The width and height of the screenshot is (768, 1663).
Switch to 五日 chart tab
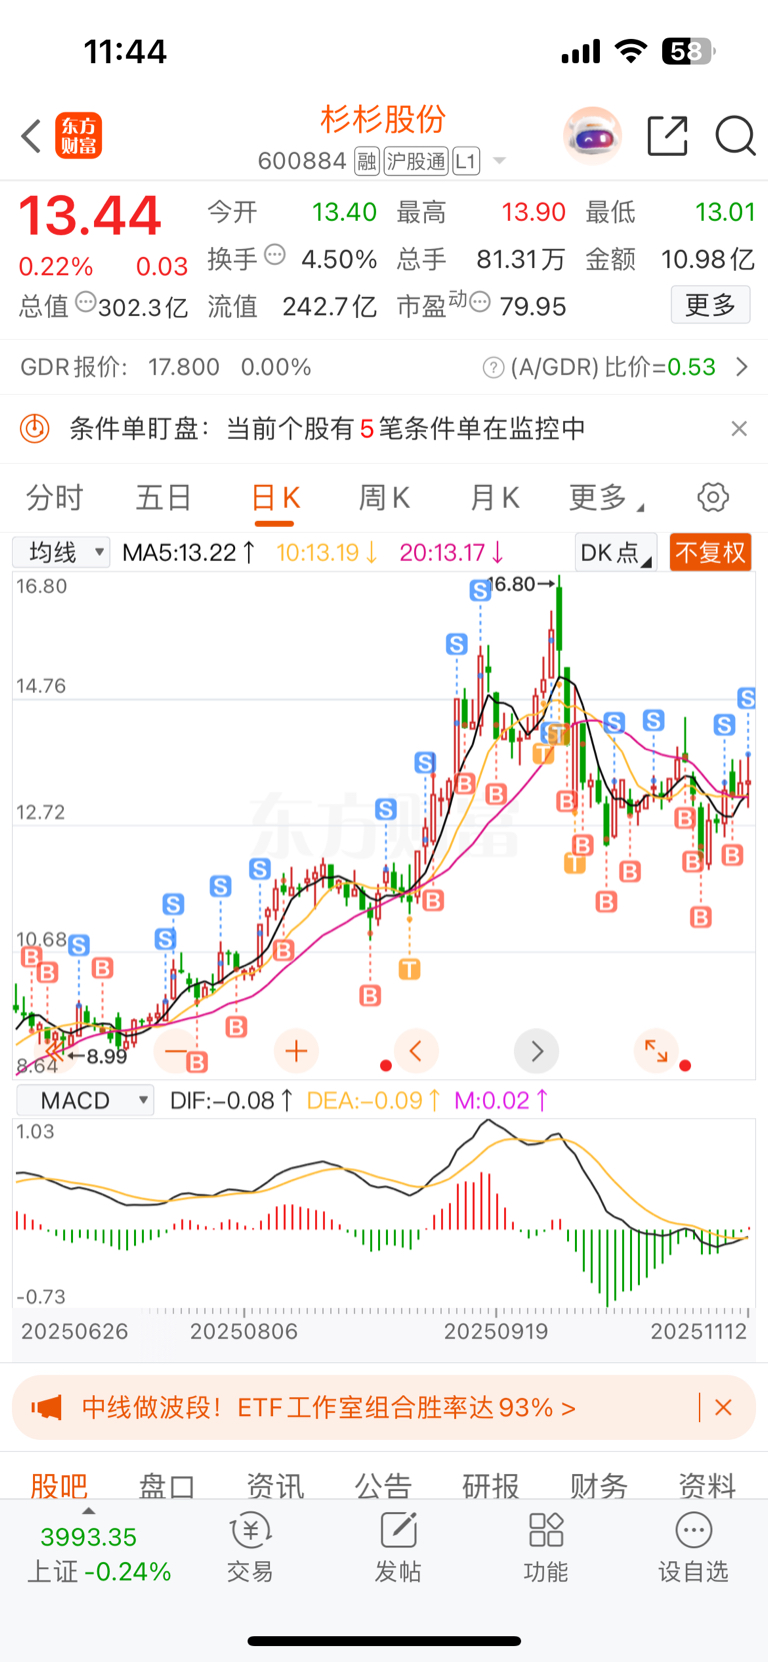pyautogui.click(x=164, y=497)
